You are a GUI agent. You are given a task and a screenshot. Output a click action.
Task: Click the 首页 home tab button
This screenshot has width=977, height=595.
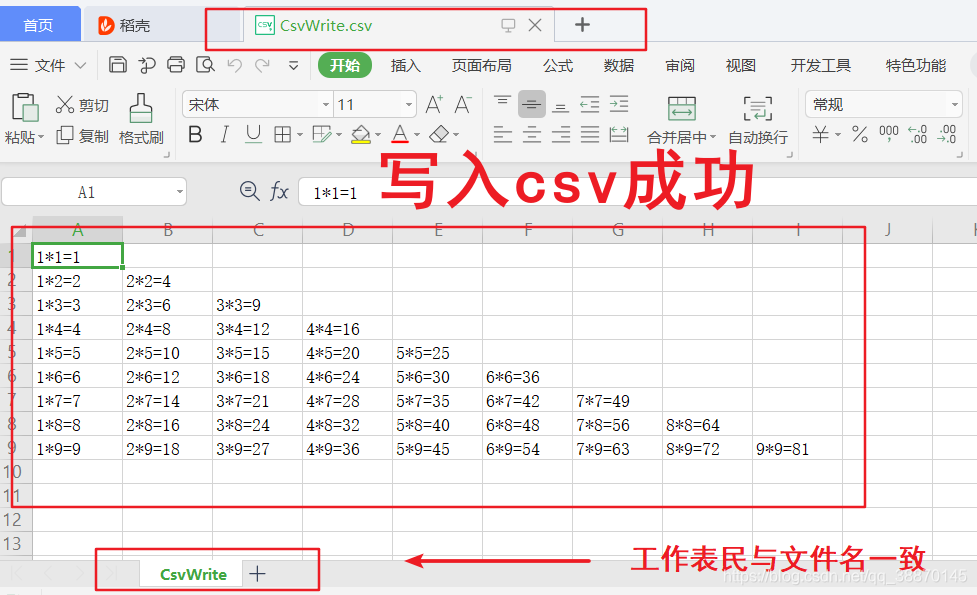click(39, 24)
